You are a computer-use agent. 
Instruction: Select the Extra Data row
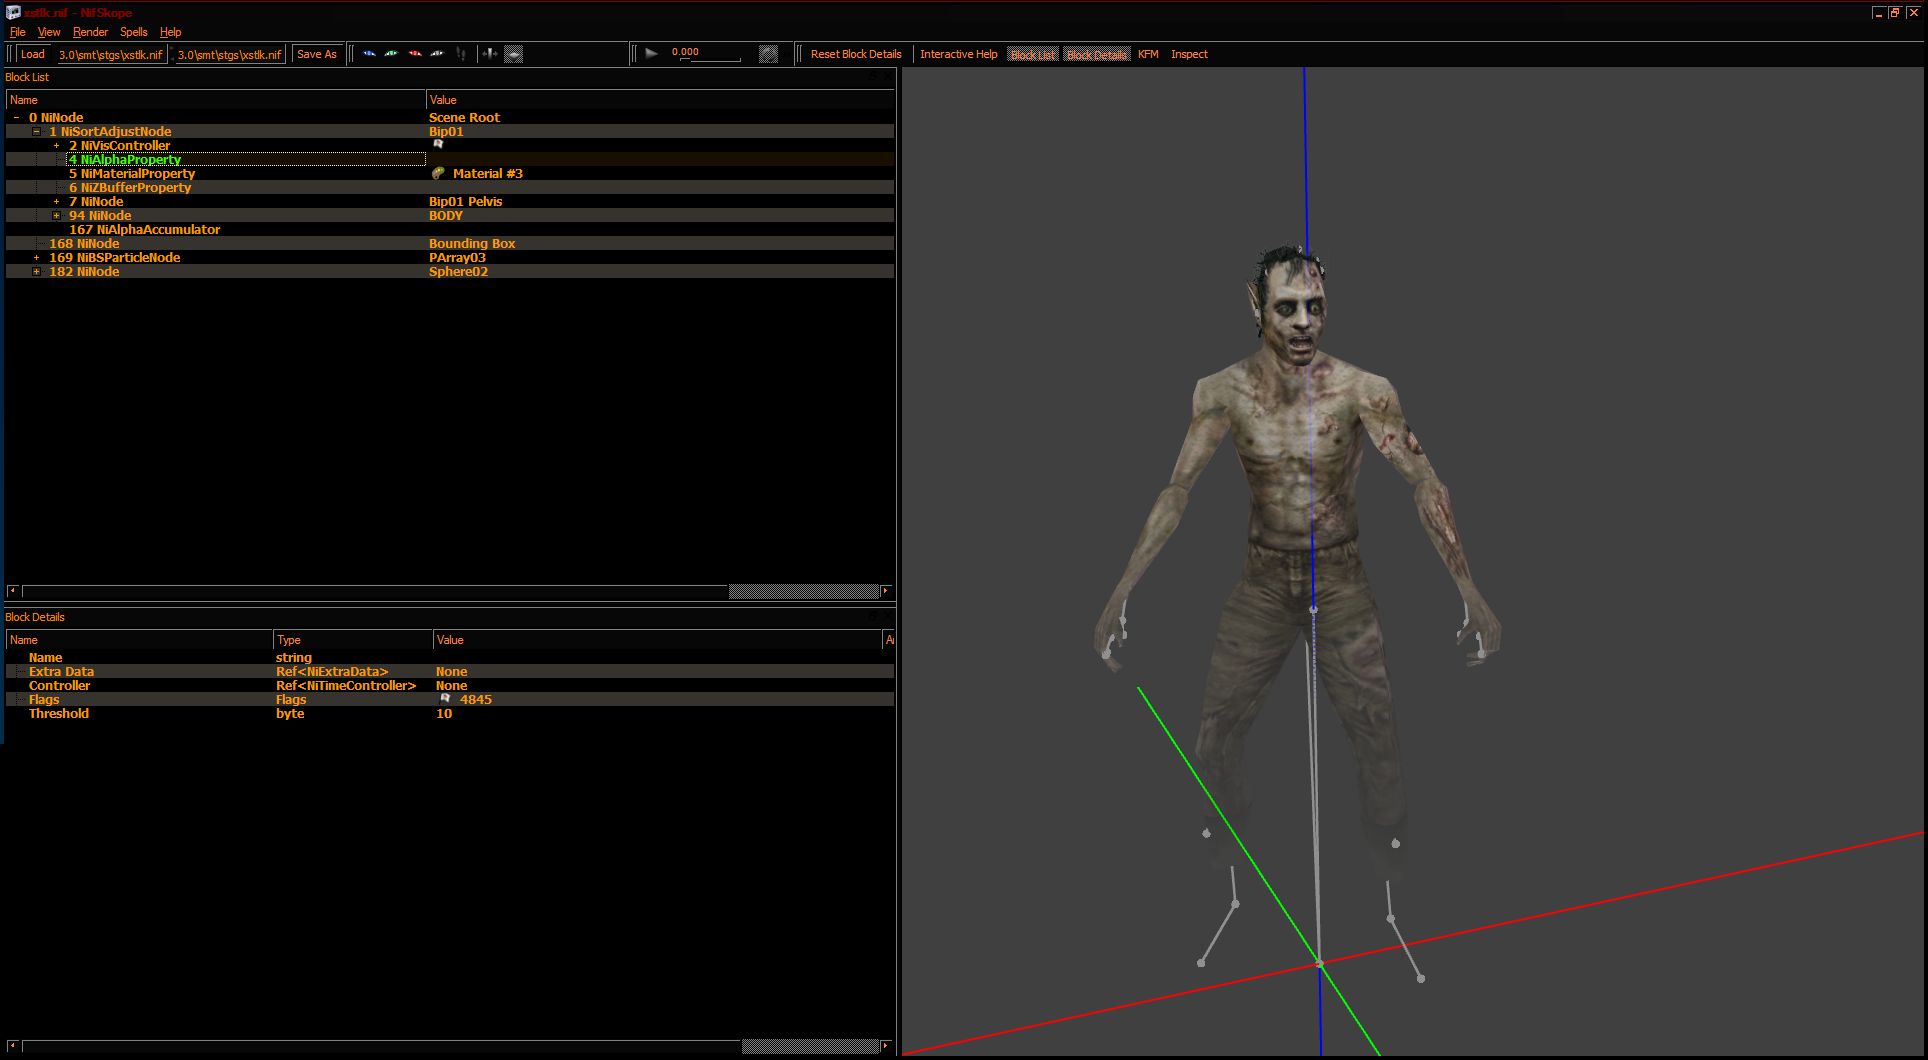[450, 671]
